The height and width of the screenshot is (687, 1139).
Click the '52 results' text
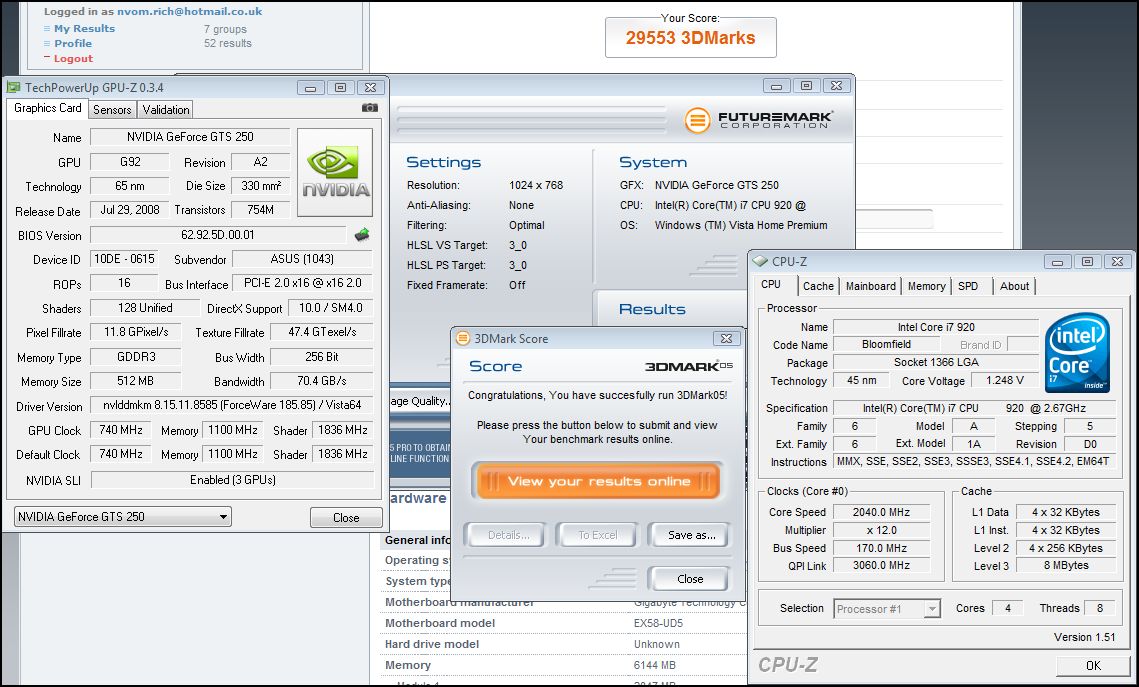tap(227, 44)
